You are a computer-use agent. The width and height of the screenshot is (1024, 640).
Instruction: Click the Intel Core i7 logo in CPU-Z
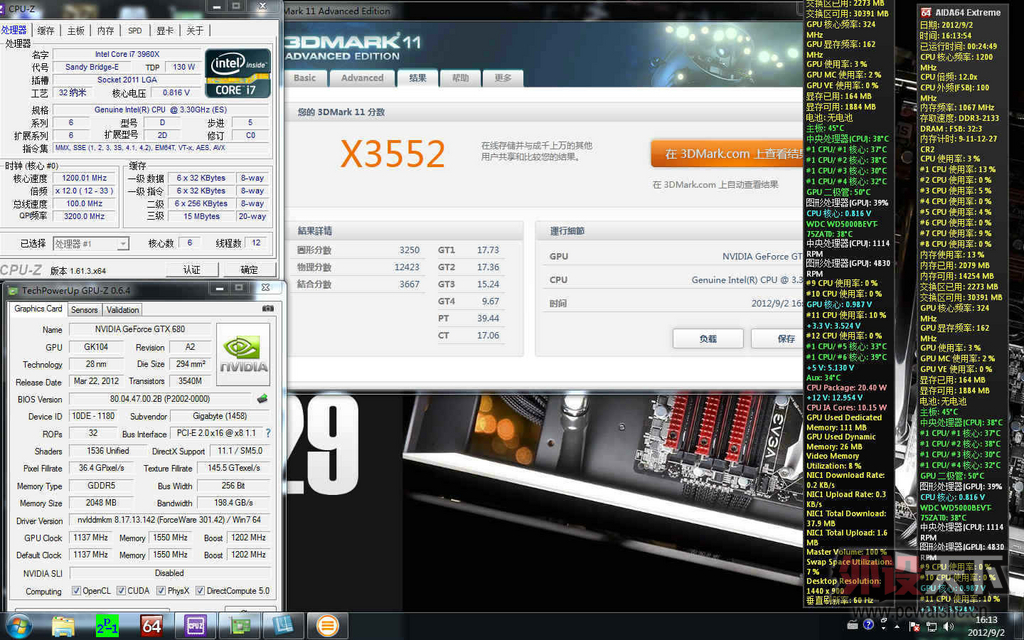click(238, 72)
